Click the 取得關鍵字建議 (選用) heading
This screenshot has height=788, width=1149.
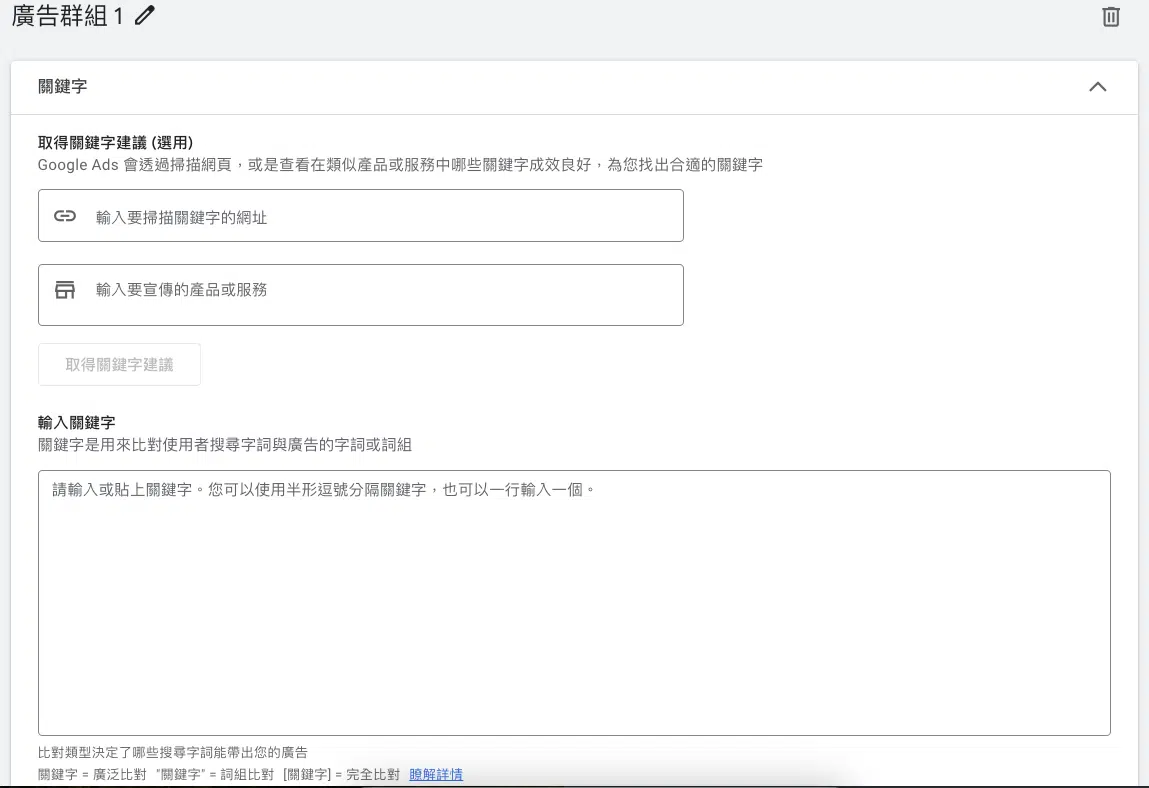coord(115,143)
